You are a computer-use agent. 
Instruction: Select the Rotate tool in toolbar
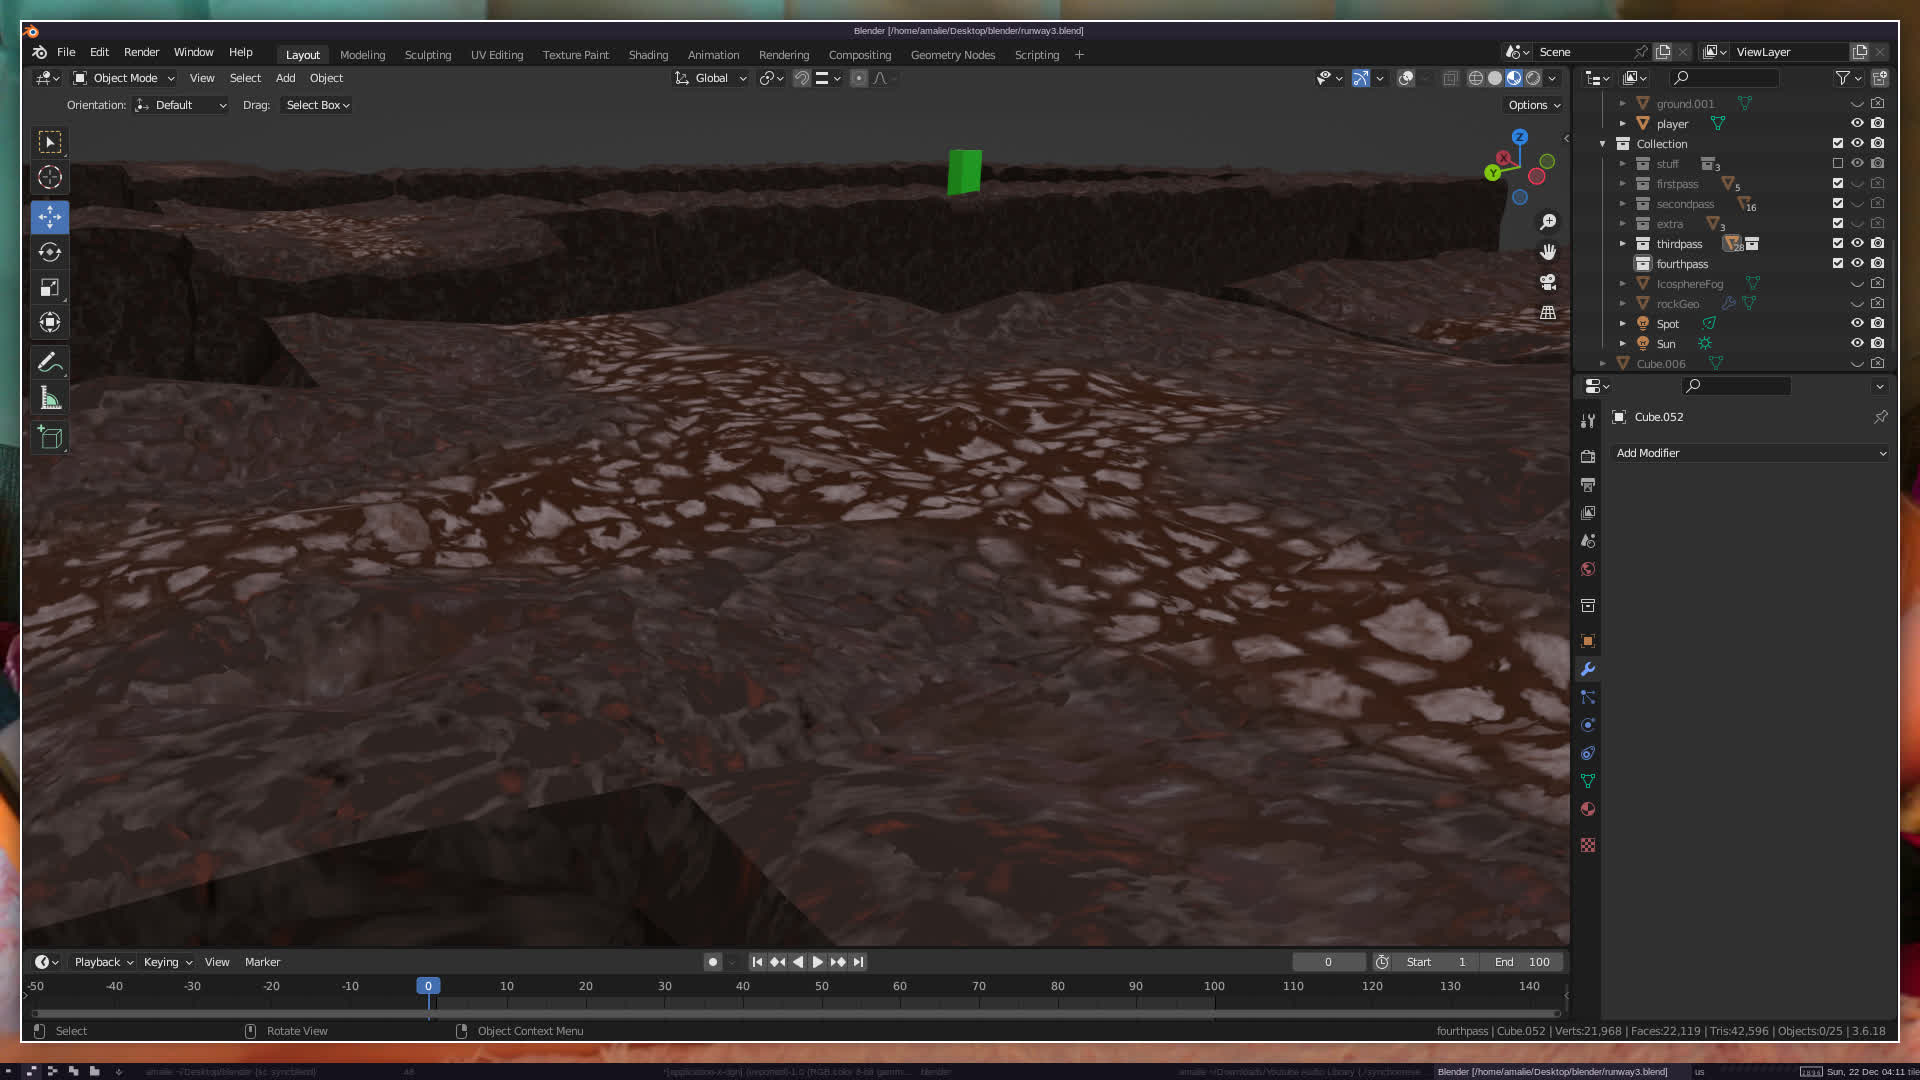(x=49, y=252)
